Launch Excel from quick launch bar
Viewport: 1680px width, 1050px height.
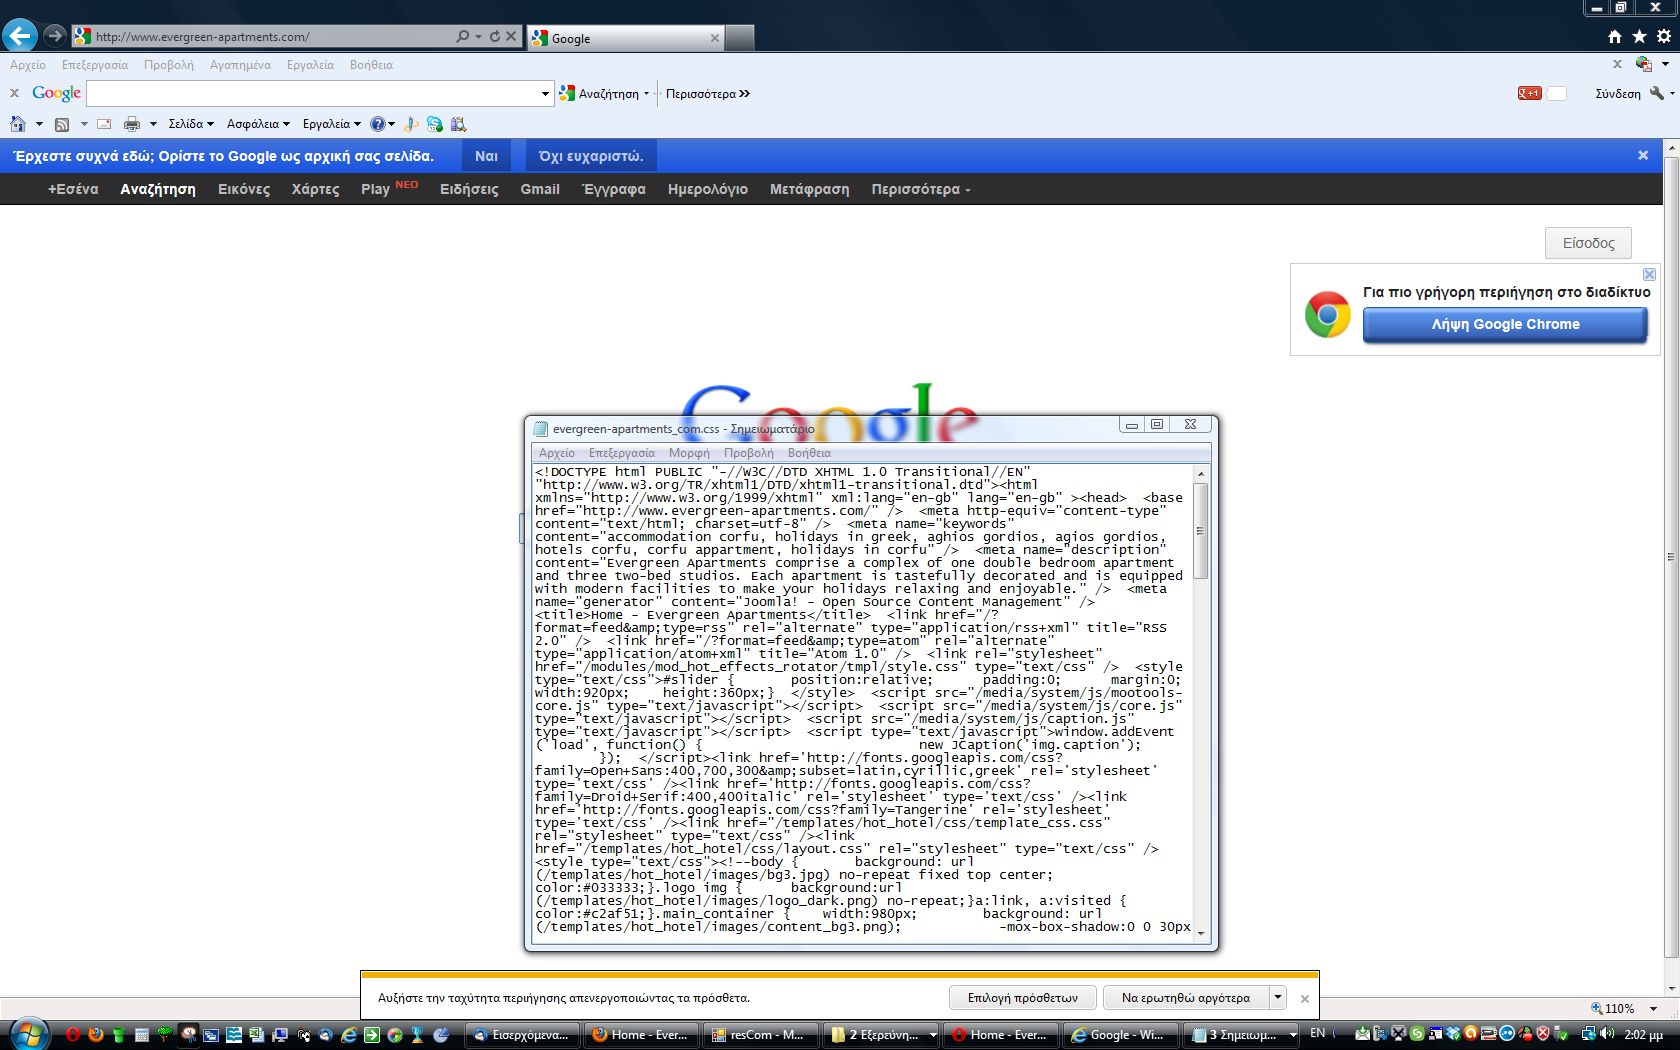click(257, 1035)
